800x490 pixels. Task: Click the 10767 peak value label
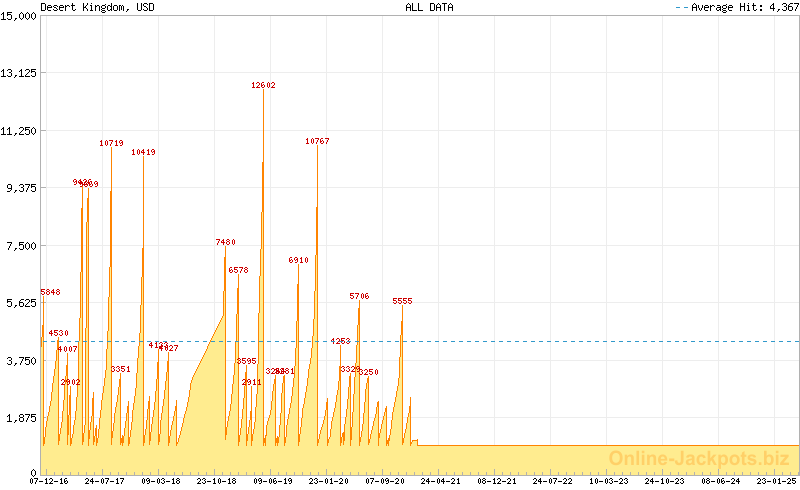pos(317,142)
